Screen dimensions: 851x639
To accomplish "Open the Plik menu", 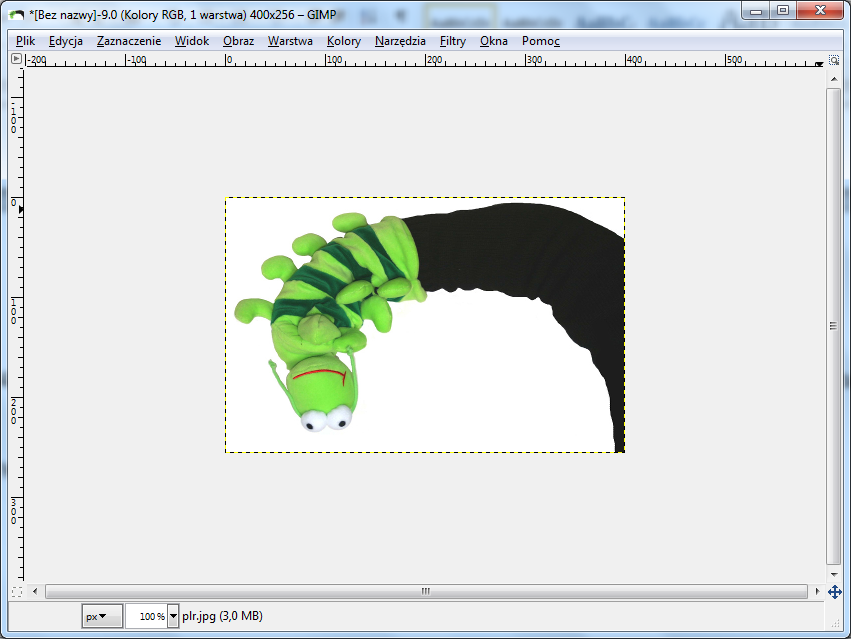I will tap(26, 41).
